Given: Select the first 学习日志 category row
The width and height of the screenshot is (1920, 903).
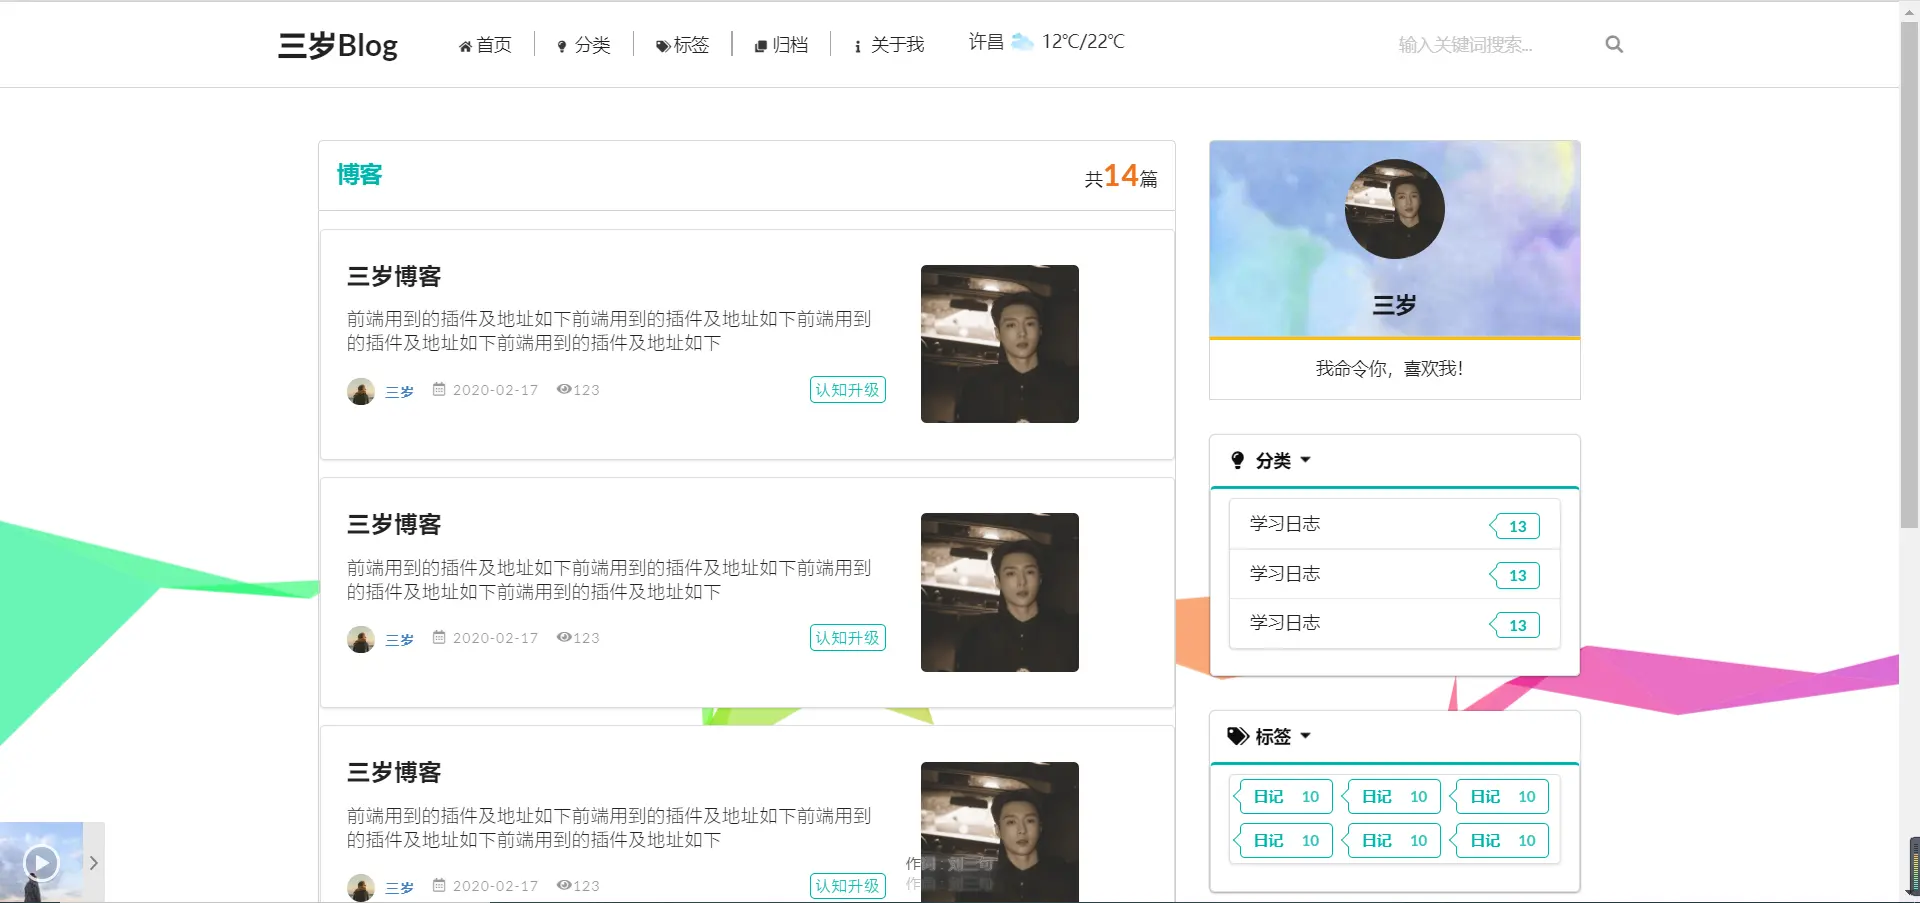Looking at the screenshot, I should point(1394,524).
